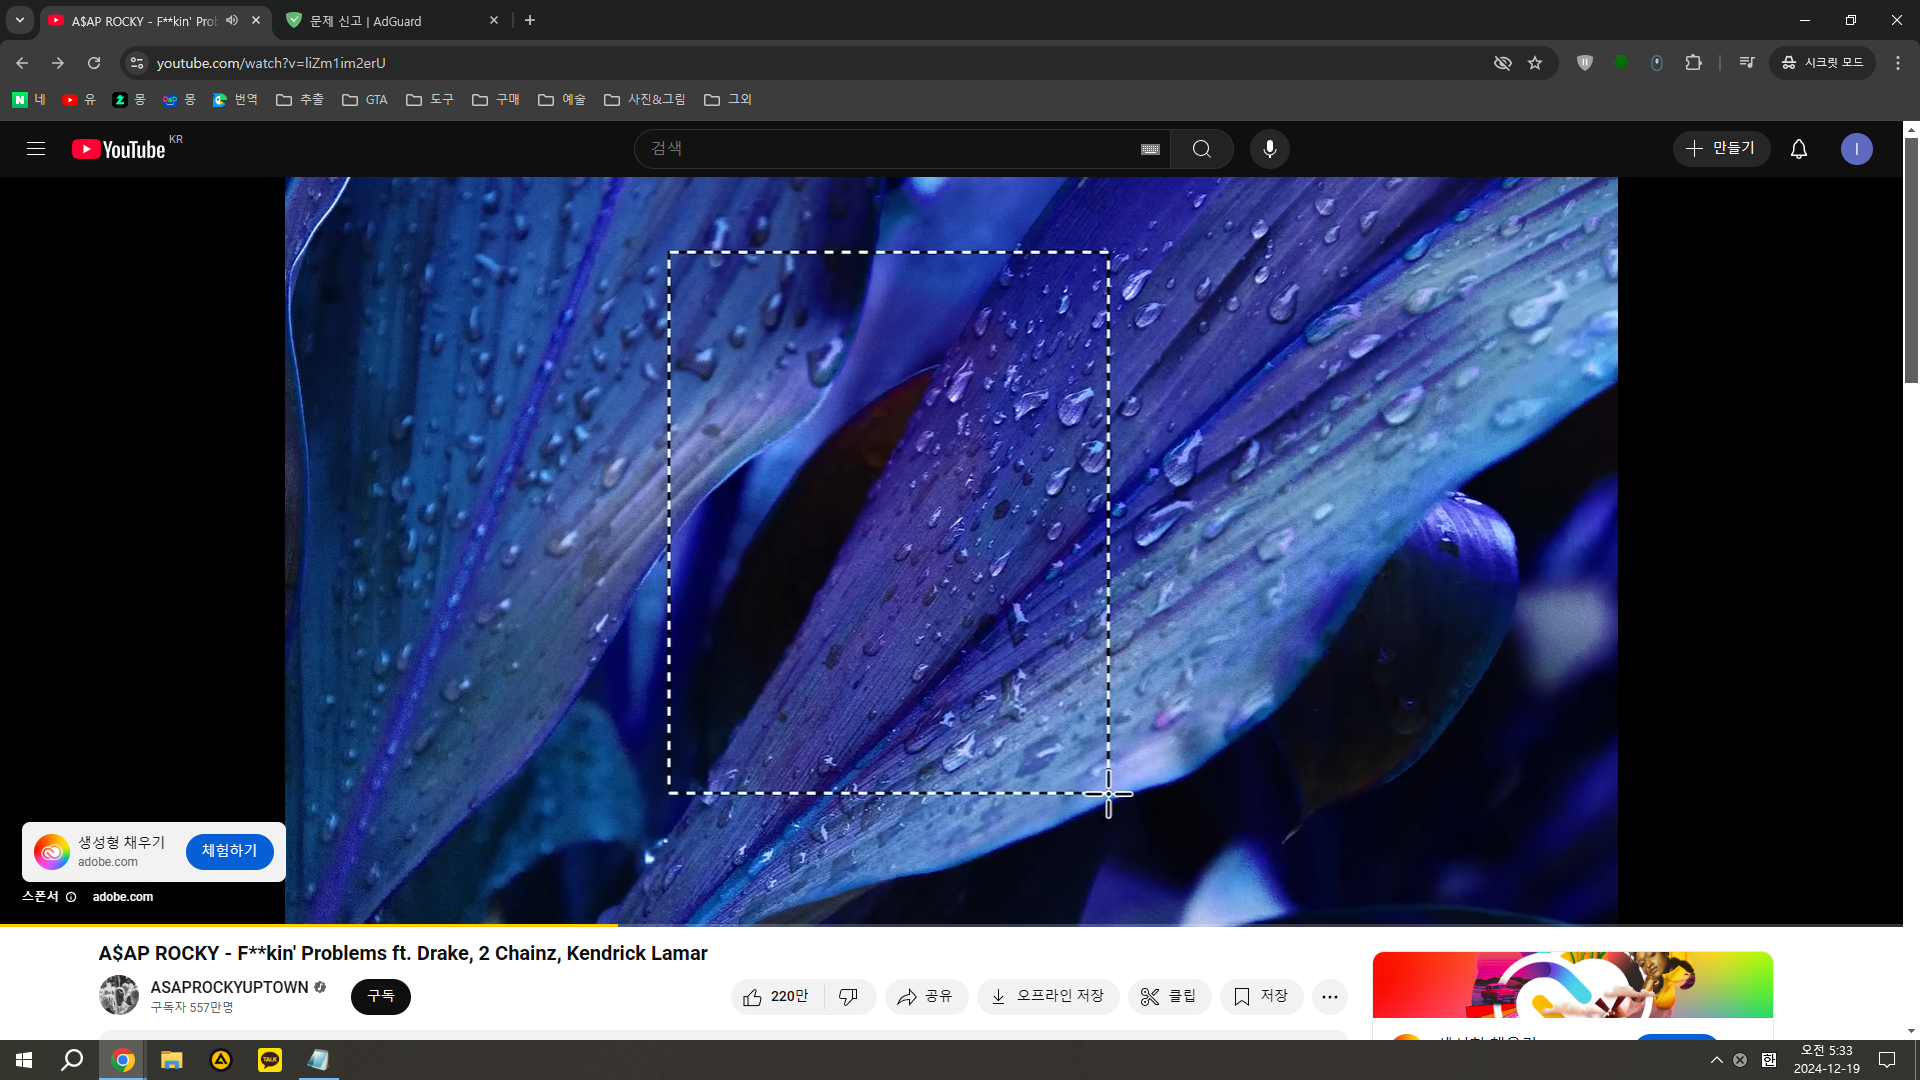Click the page vertical scrollbar thumb
Image resolution: width=1920 pixels, height=1080 pixels.
click(x=1911, y=260)
